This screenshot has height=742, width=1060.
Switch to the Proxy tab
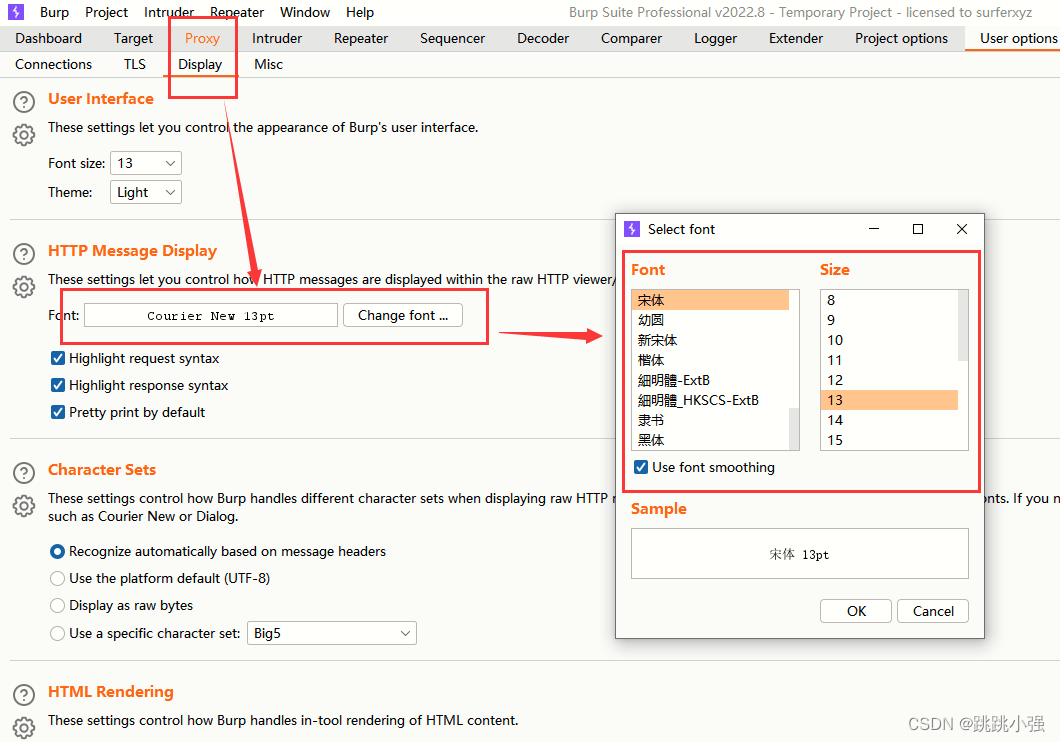tap(202, 39)
